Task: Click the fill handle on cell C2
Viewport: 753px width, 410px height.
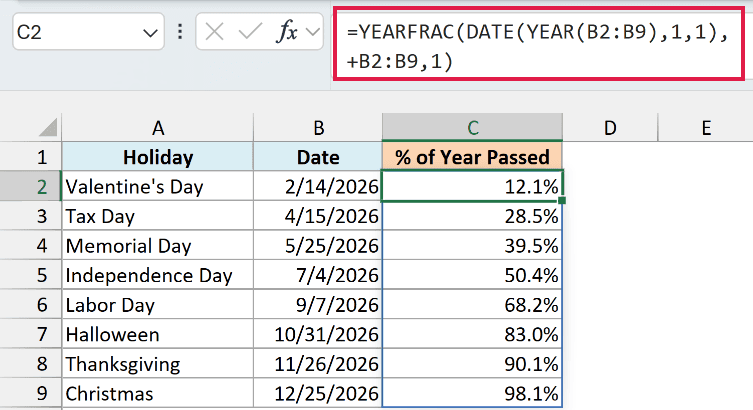Action: [x=562, y=200]
